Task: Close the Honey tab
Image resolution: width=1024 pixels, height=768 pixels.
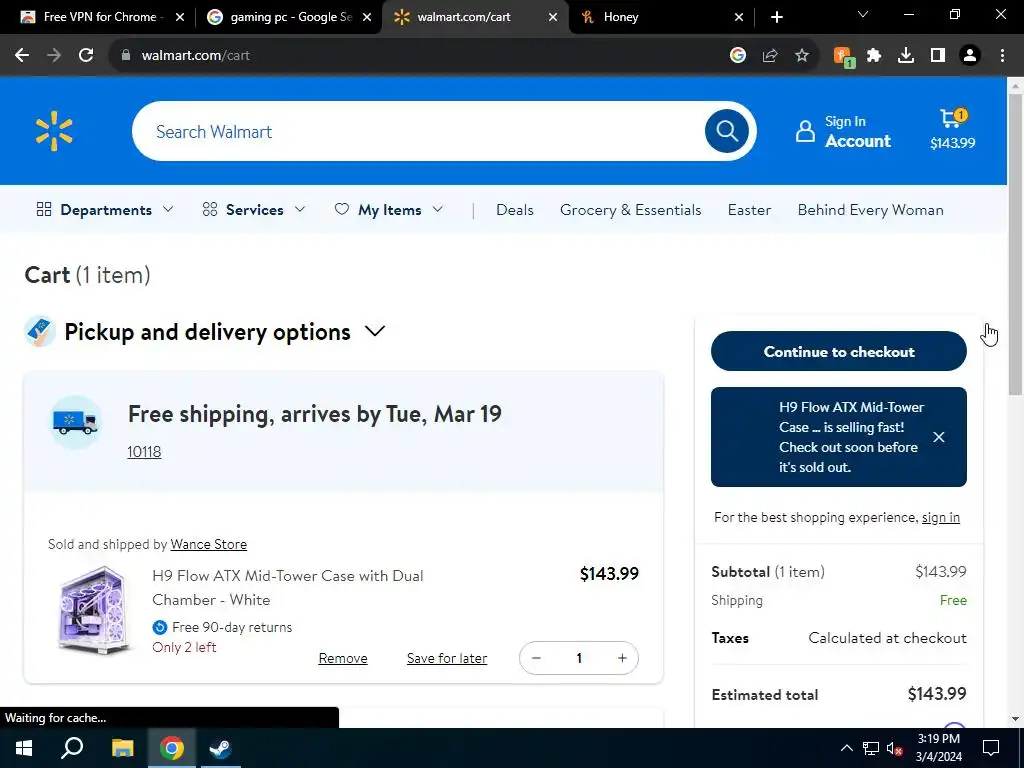Action: (x=739, y=17)
